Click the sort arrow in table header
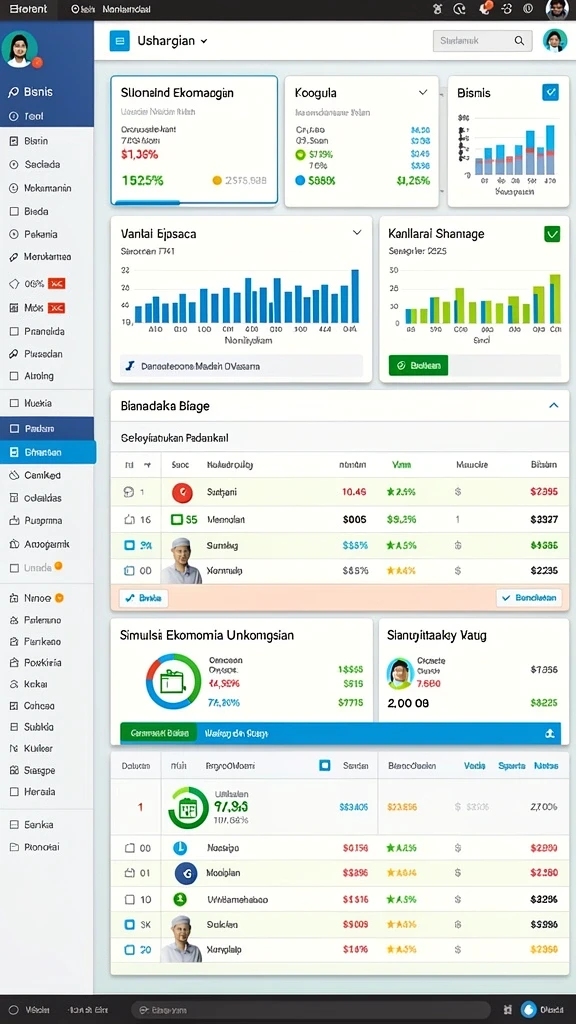The height and width of the screenshot is (1024, 576). [148, 465]
